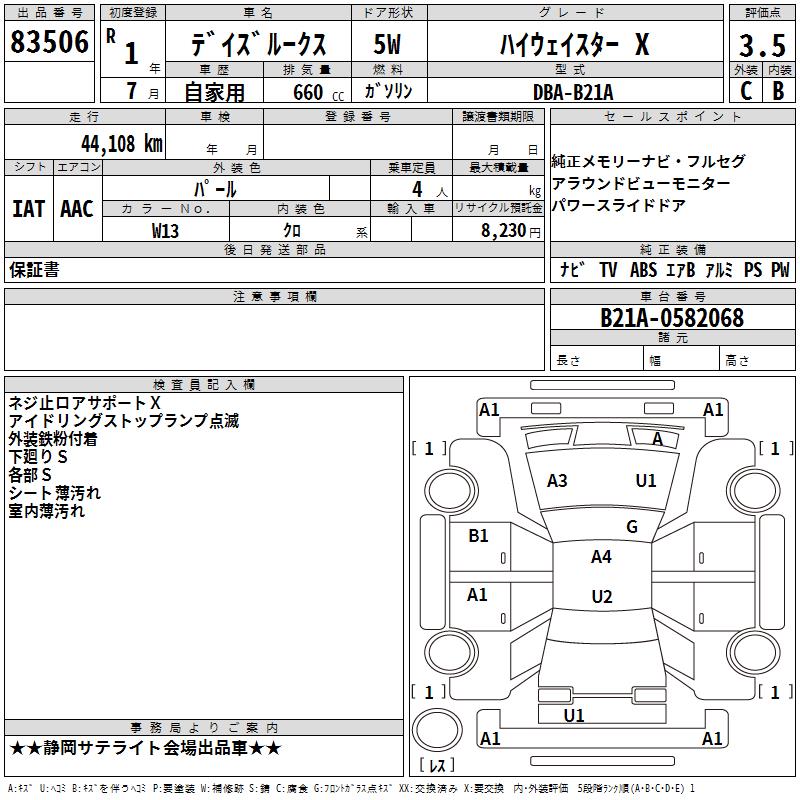Viewport: 800px width, 800px height.
Task: Select inspector note シート薄汚れ
Action: click(x=55, y=492)
